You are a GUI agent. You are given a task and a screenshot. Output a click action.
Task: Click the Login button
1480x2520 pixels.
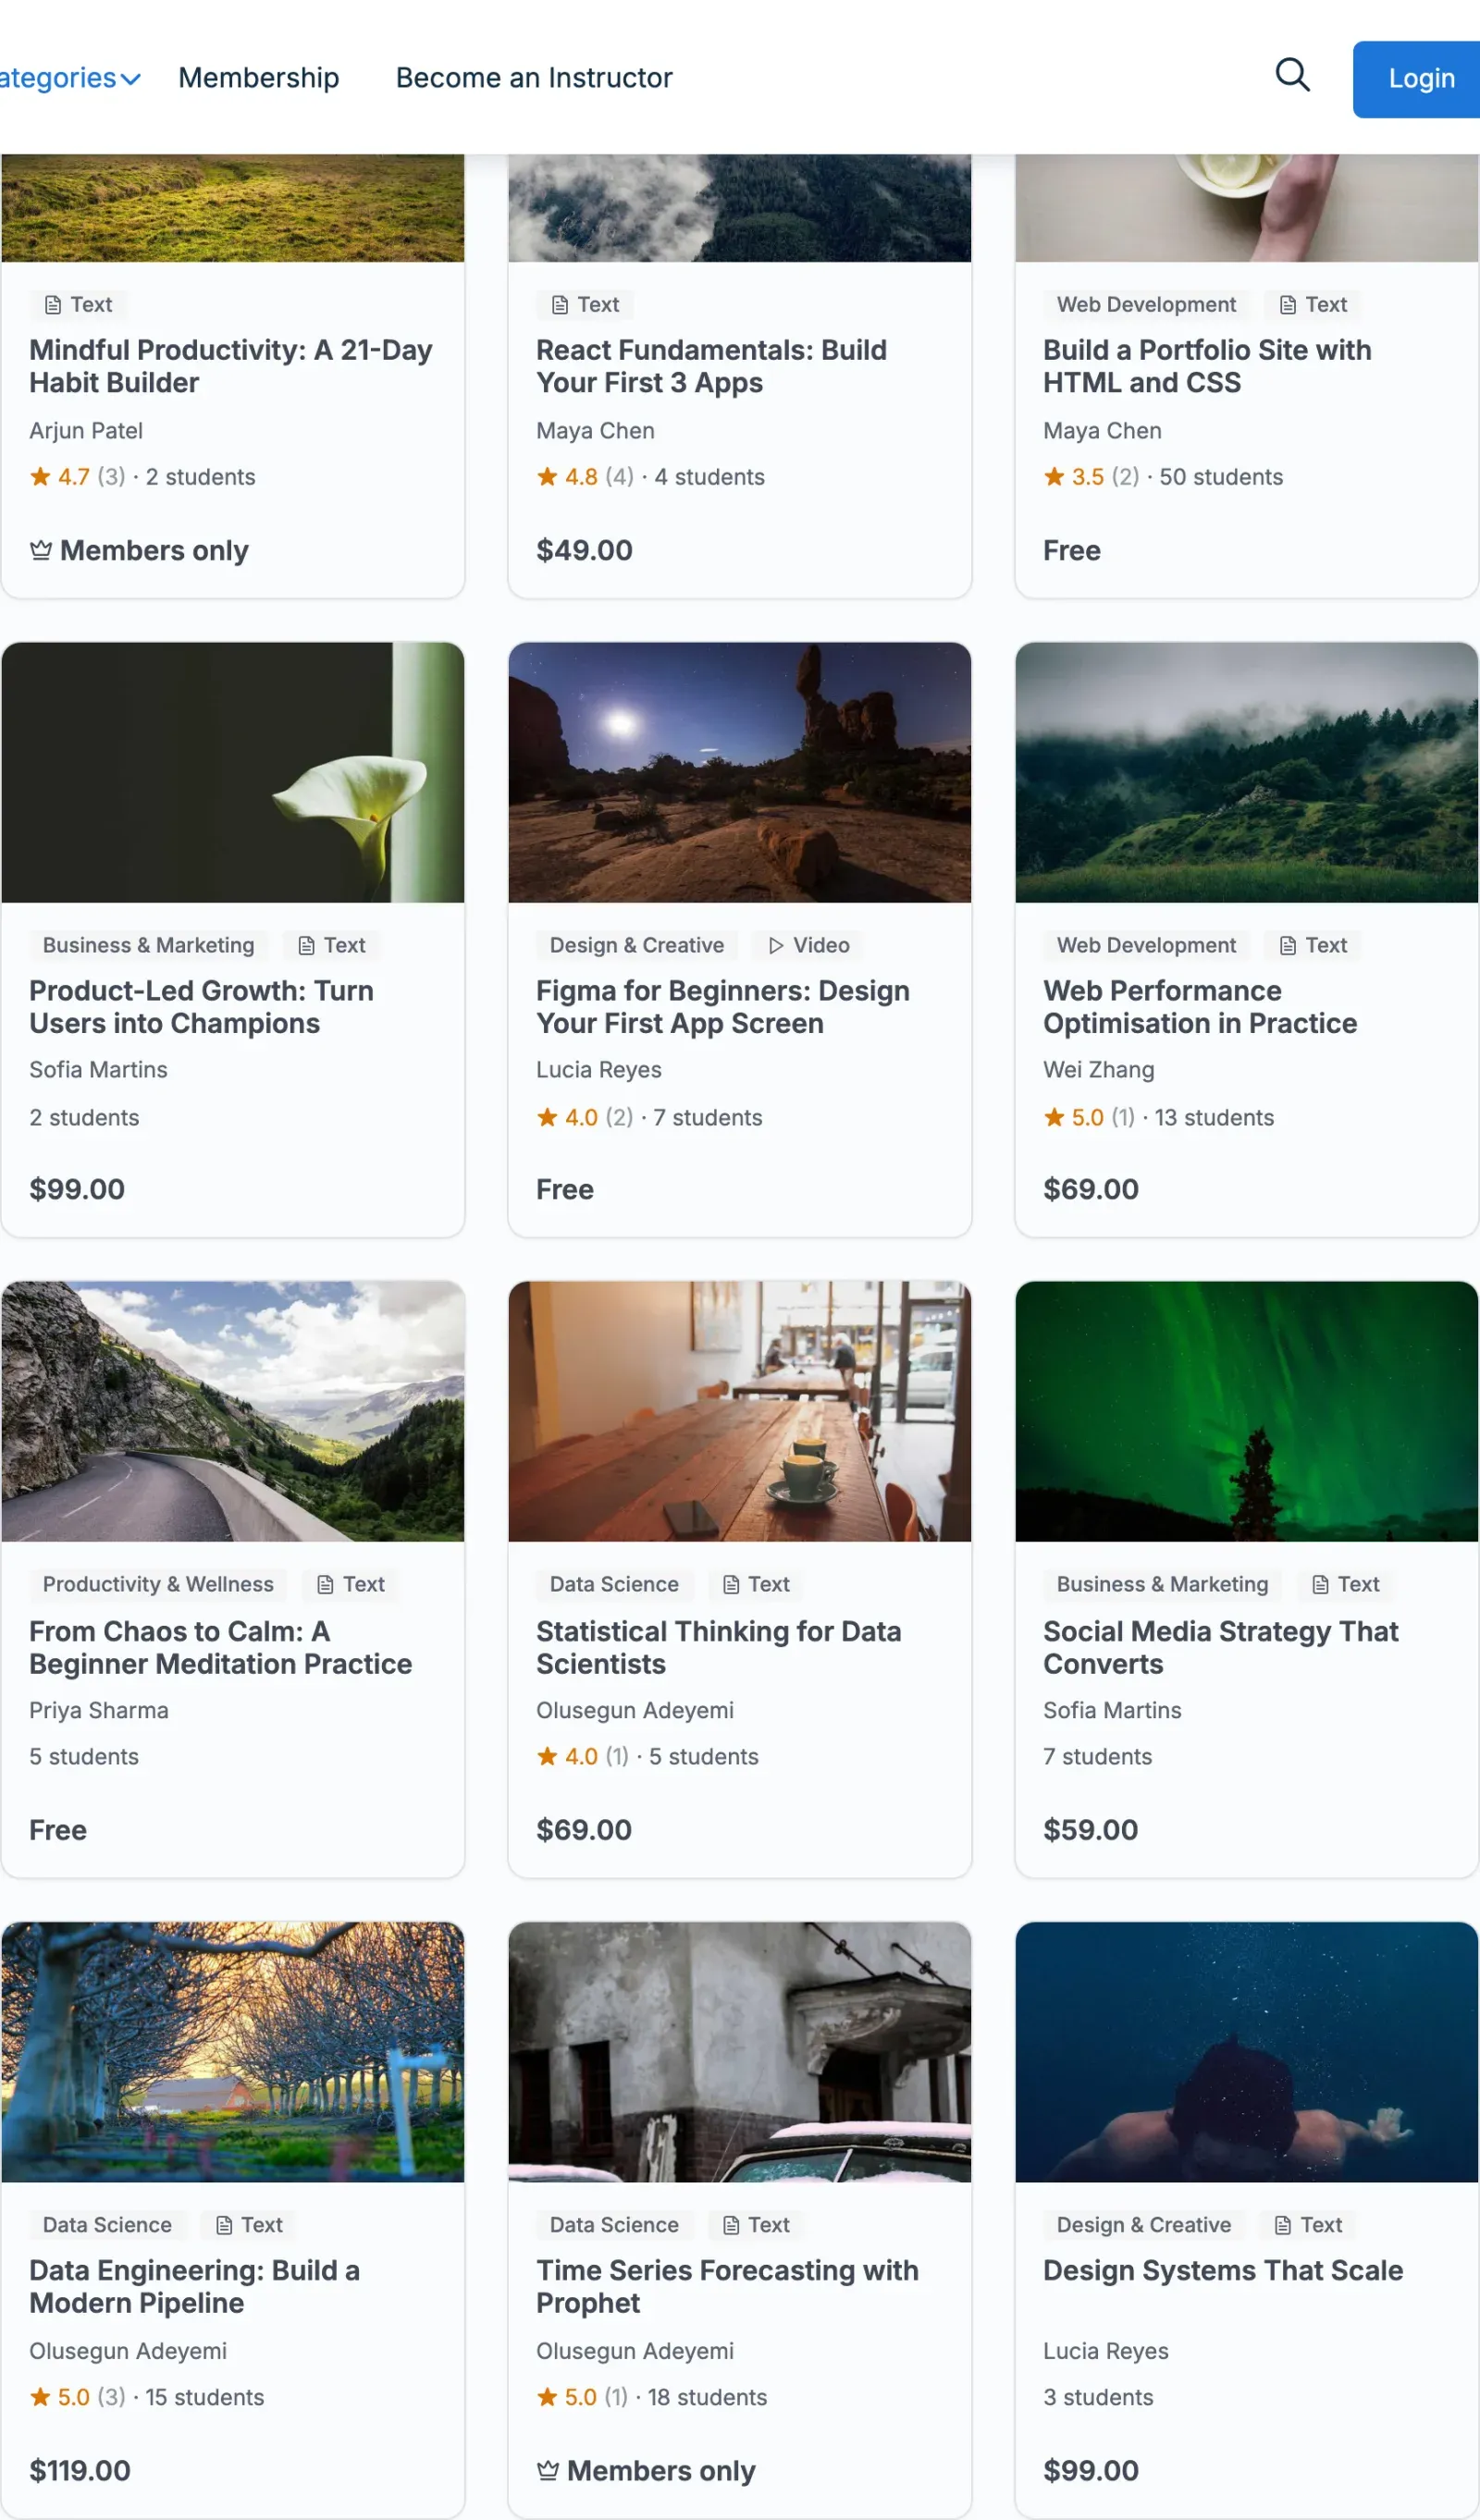coord(1419,79)
